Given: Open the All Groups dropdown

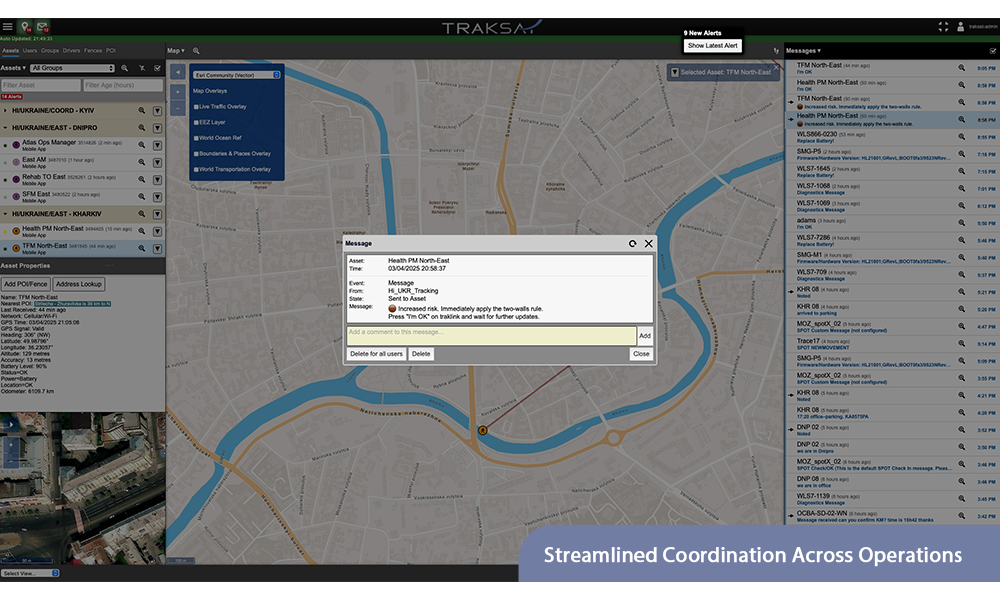Looking at the screenshot, I should pos(70,68).
